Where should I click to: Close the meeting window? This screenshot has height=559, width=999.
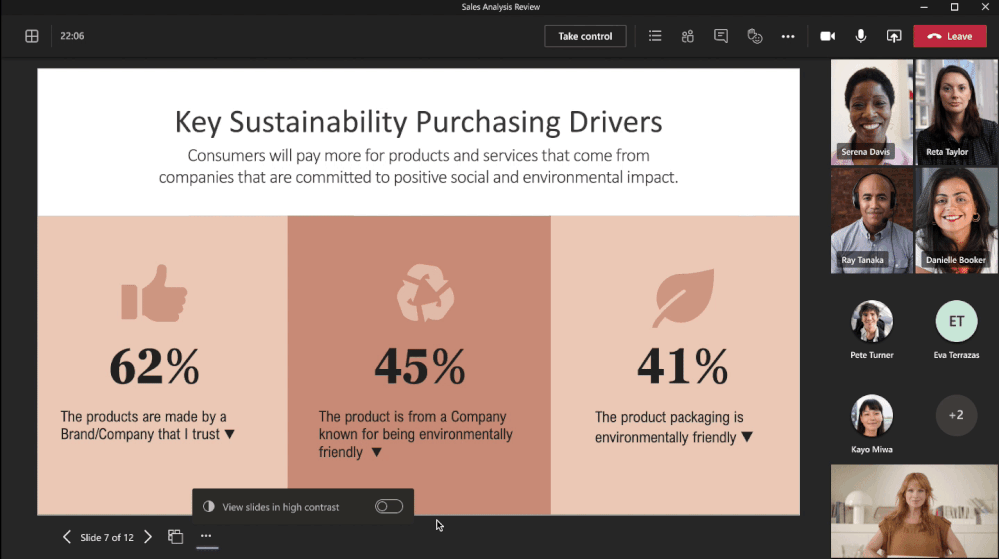(985, 7)
